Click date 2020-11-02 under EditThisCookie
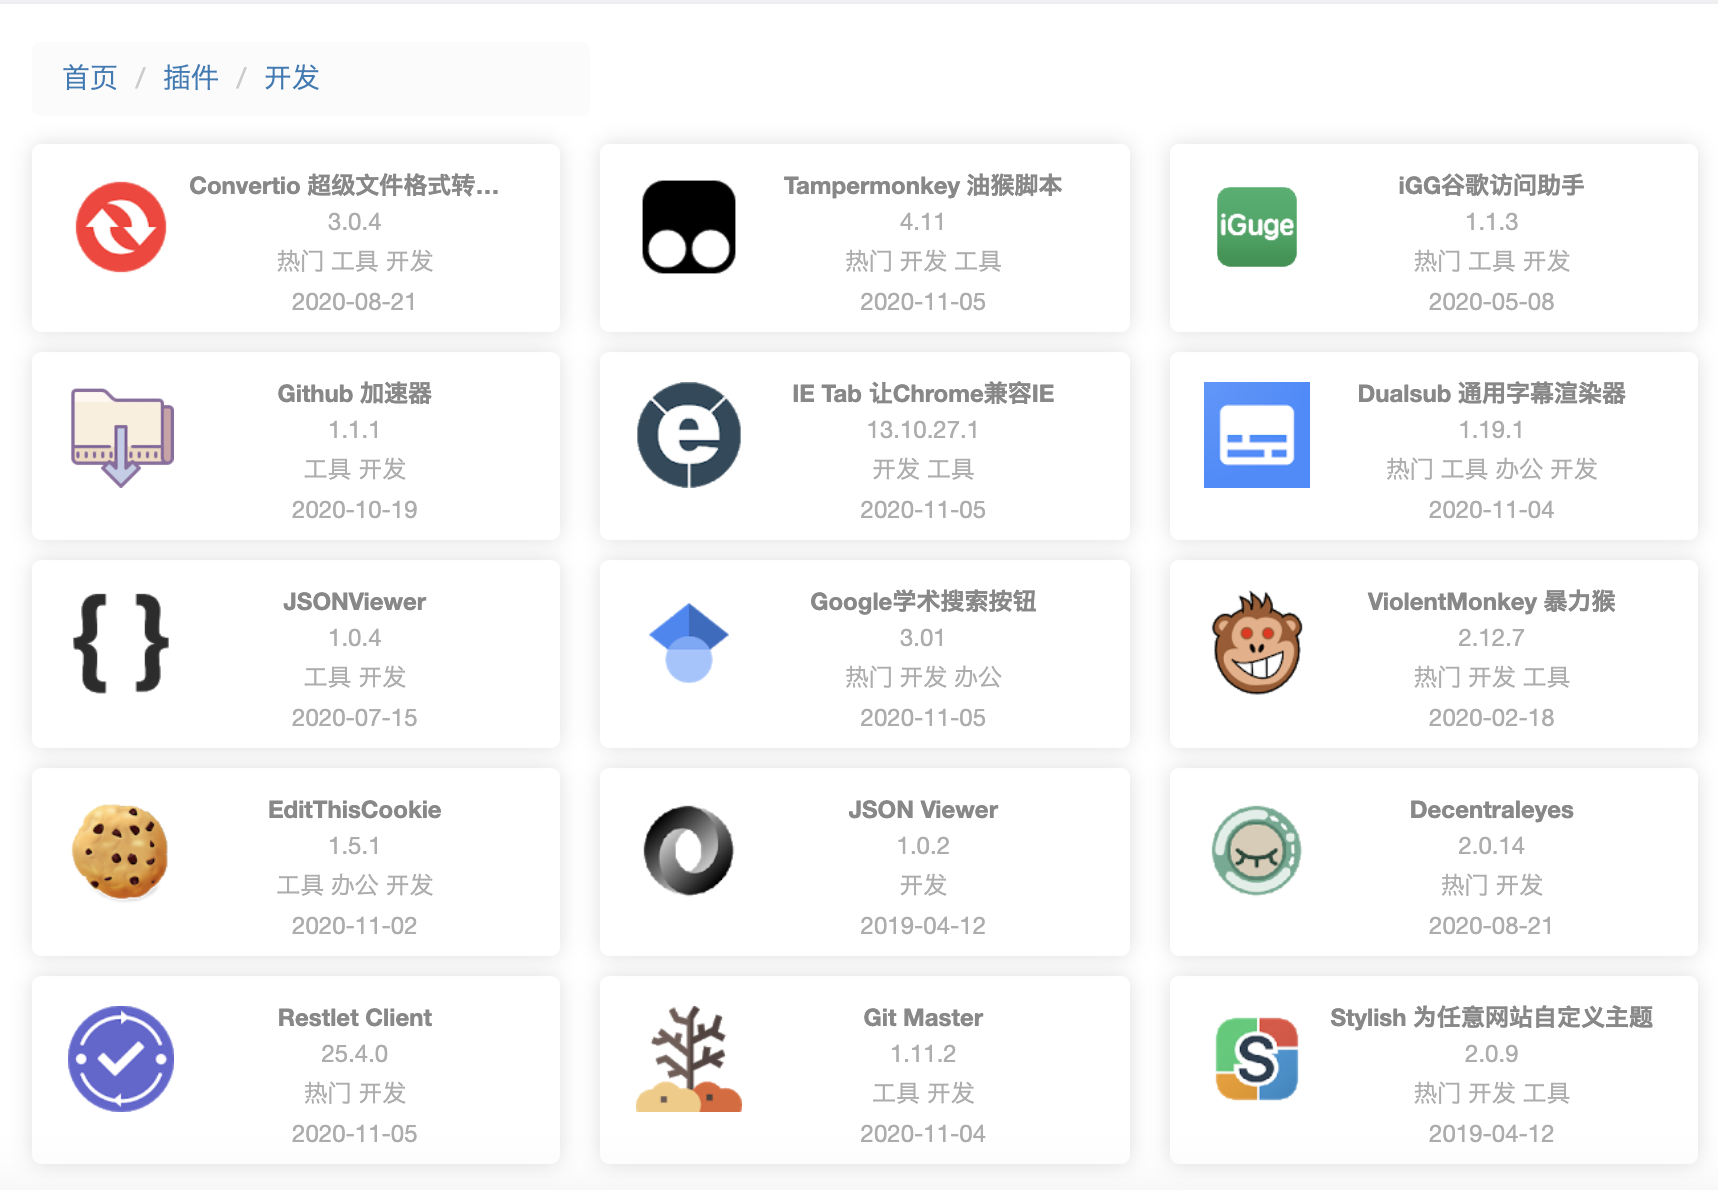This screenshot has height=1190, width=1718. (x=355, y=926)
